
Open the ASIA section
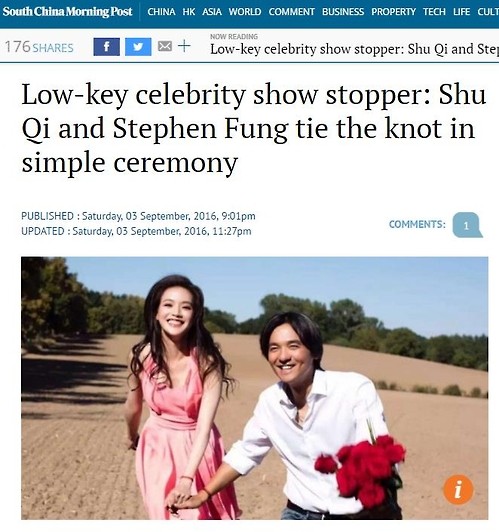(212, 12)
